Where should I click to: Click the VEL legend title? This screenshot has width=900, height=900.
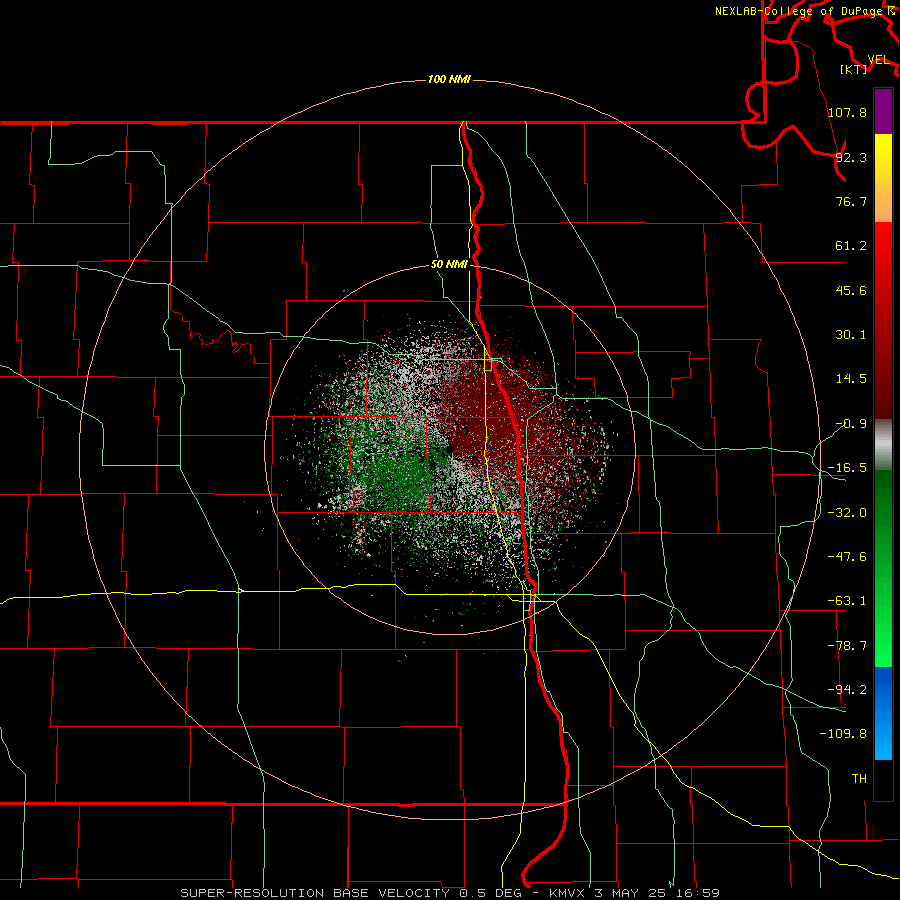tap(878, 60)
